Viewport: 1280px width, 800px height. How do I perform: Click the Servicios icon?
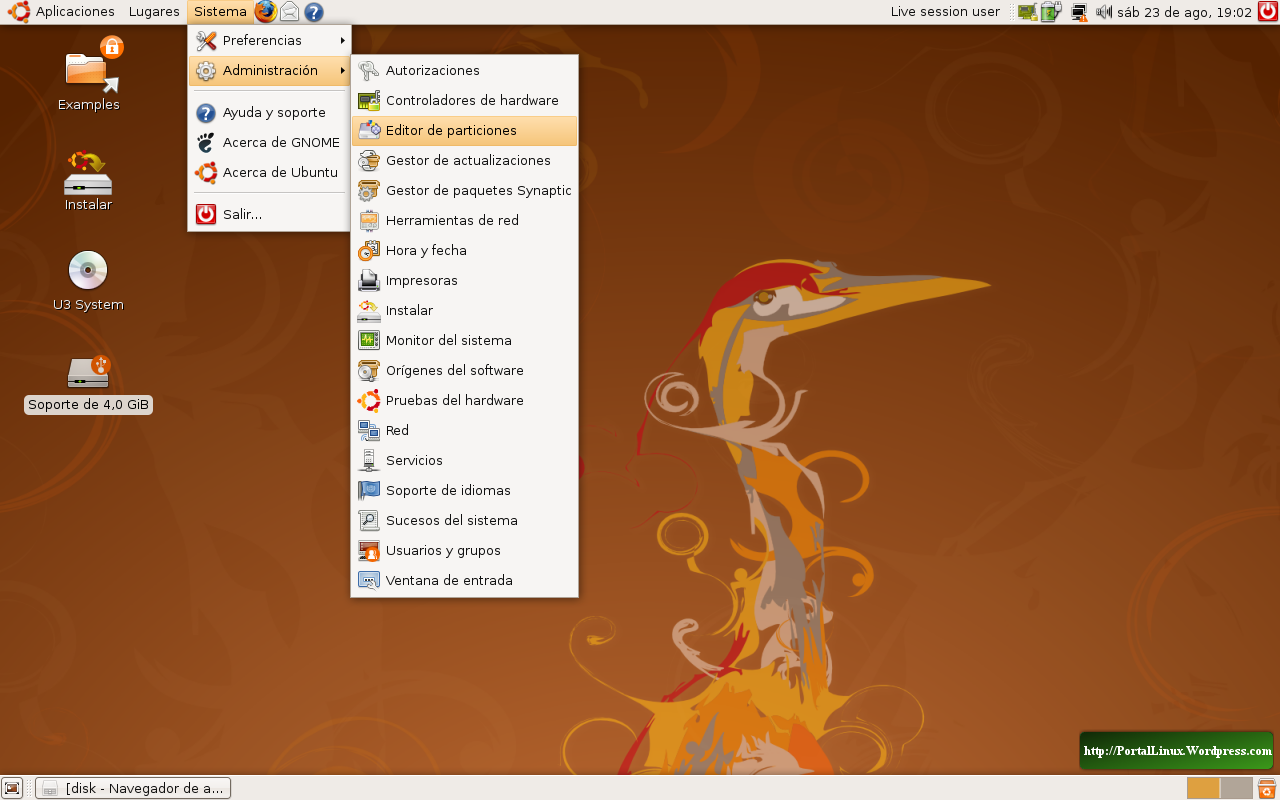369,461
